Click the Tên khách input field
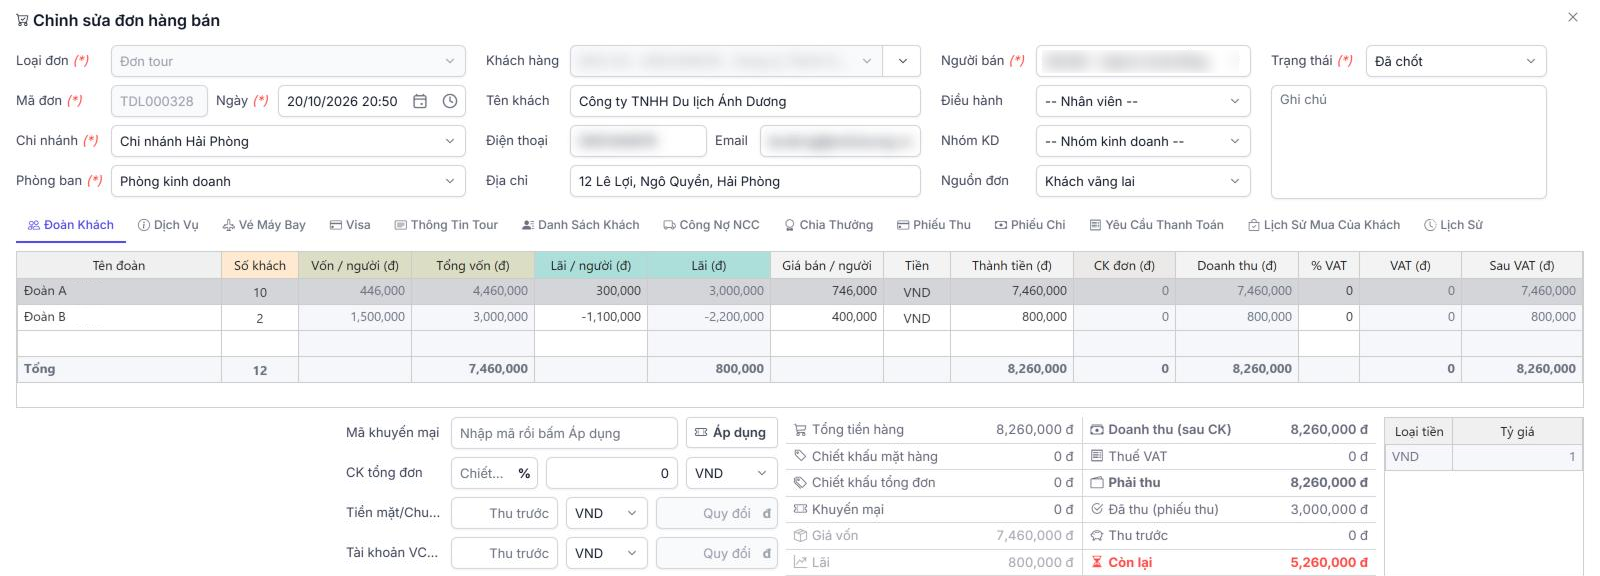 click(745, 101)
